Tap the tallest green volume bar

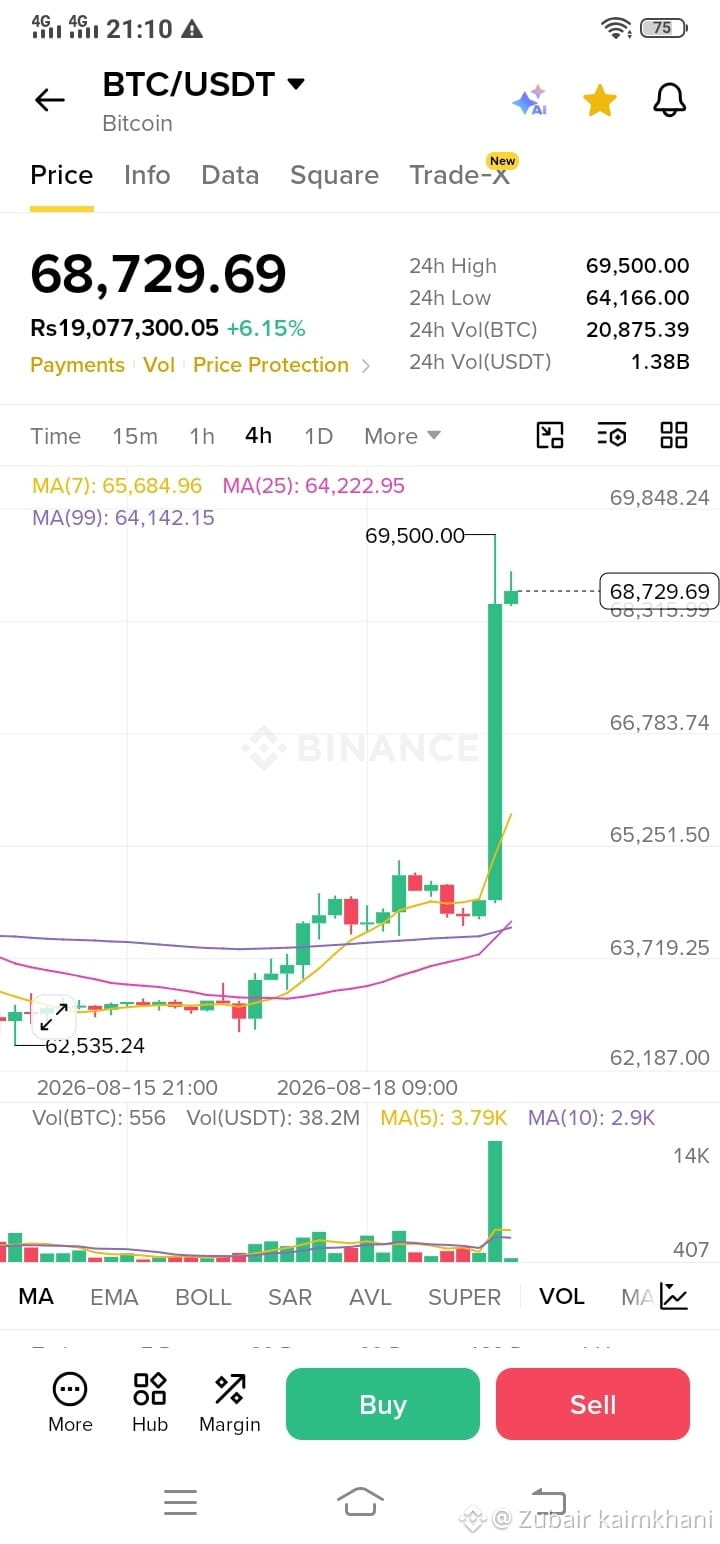pos(495,1201)
